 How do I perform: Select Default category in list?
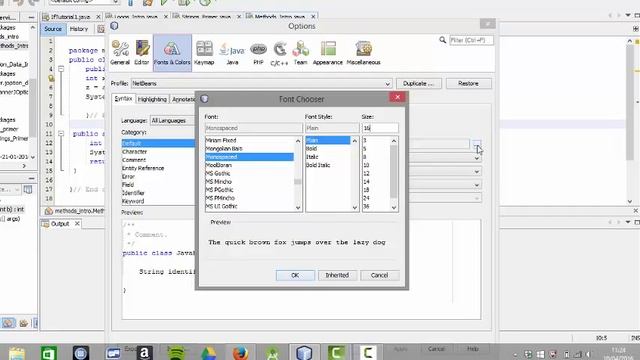(x=158, y=143)
